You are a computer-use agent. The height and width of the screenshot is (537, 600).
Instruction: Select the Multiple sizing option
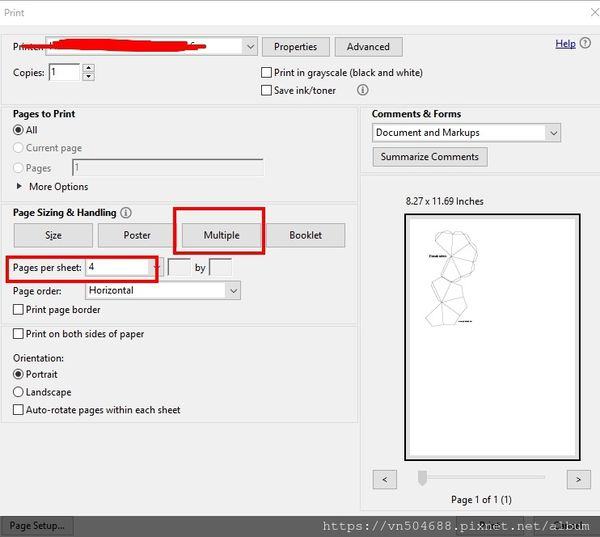point(221,235)
